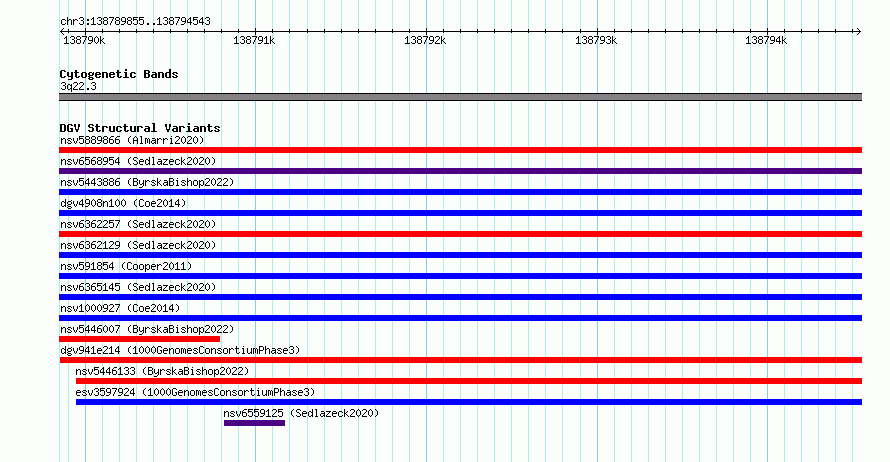Click the blue bar for esv3597924
This screenshot has height=462, width=890.
tap(469, 402)
